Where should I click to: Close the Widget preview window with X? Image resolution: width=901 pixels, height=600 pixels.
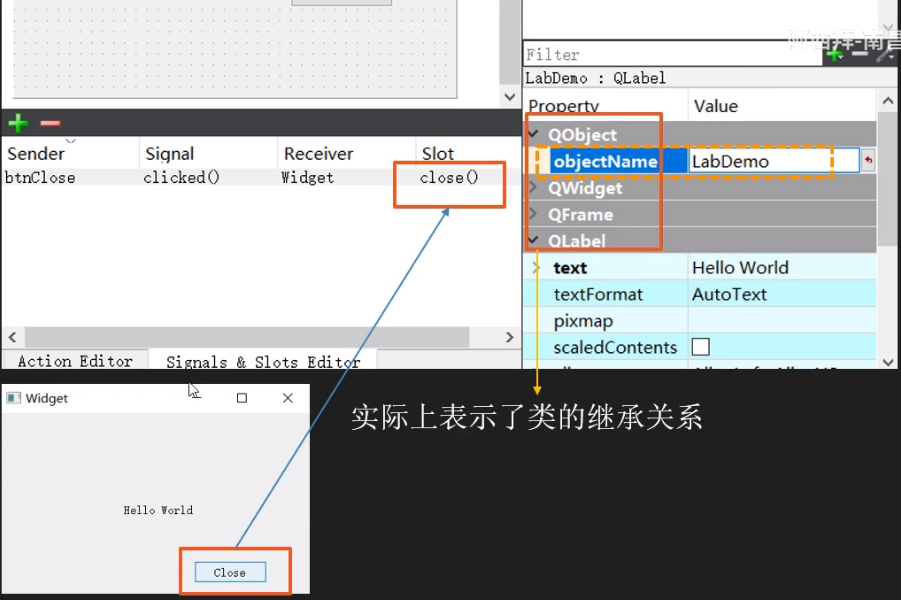pos(288,398)
